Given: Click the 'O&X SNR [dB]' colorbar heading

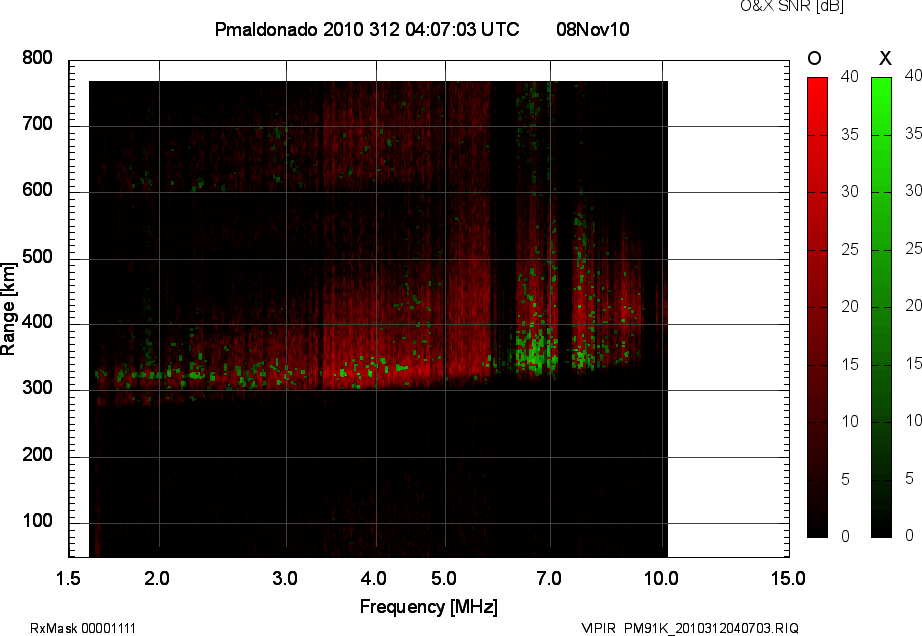Looking at the screenshot, I should tap(791, 6).
